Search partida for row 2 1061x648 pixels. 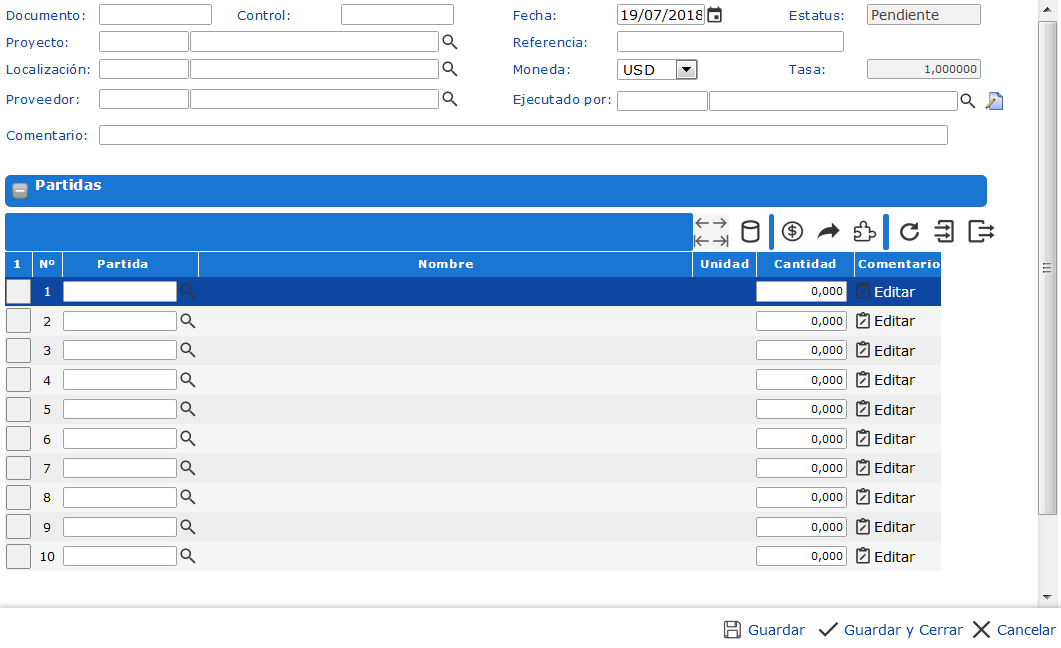[187, 321]
